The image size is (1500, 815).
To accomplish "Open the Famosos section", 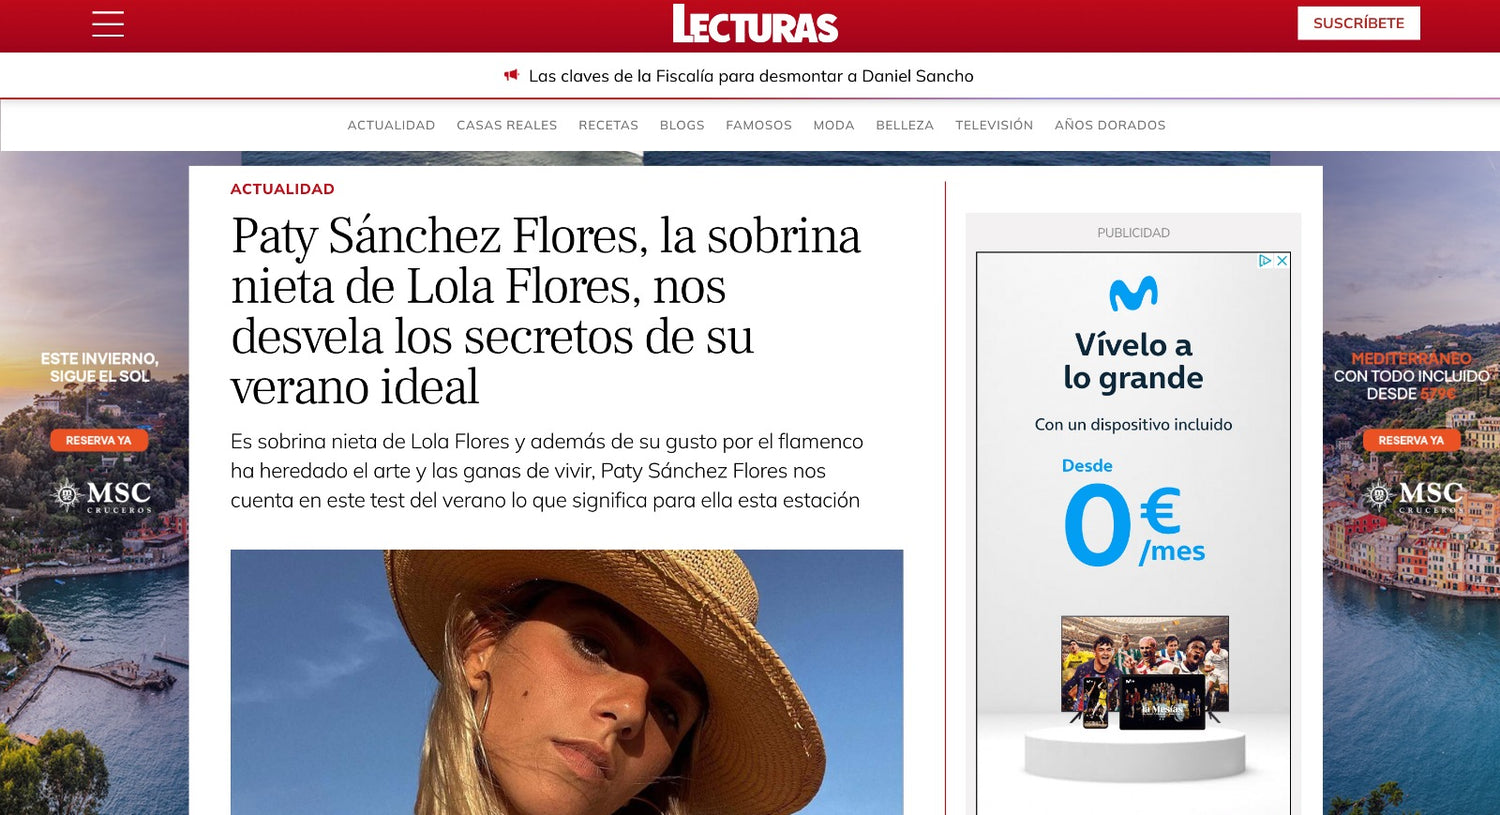I will point(759,125).
